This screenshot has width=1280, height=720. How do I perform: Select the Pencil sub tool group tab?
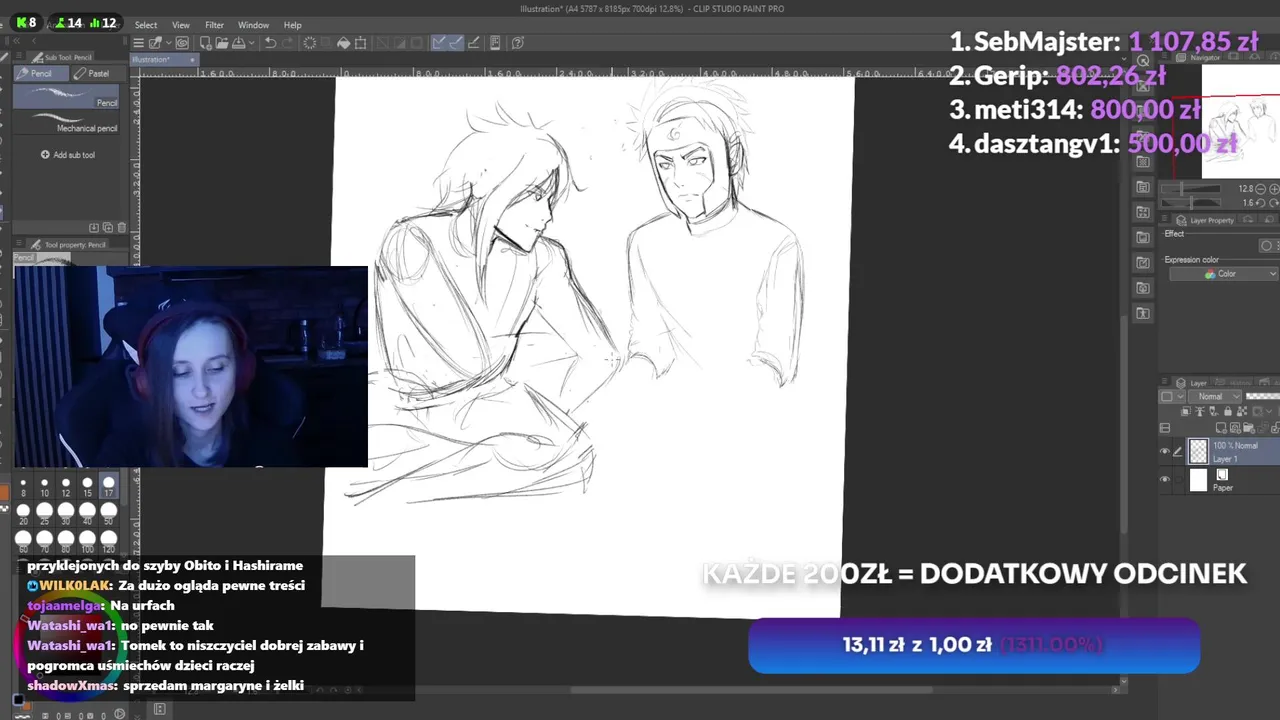41,73
